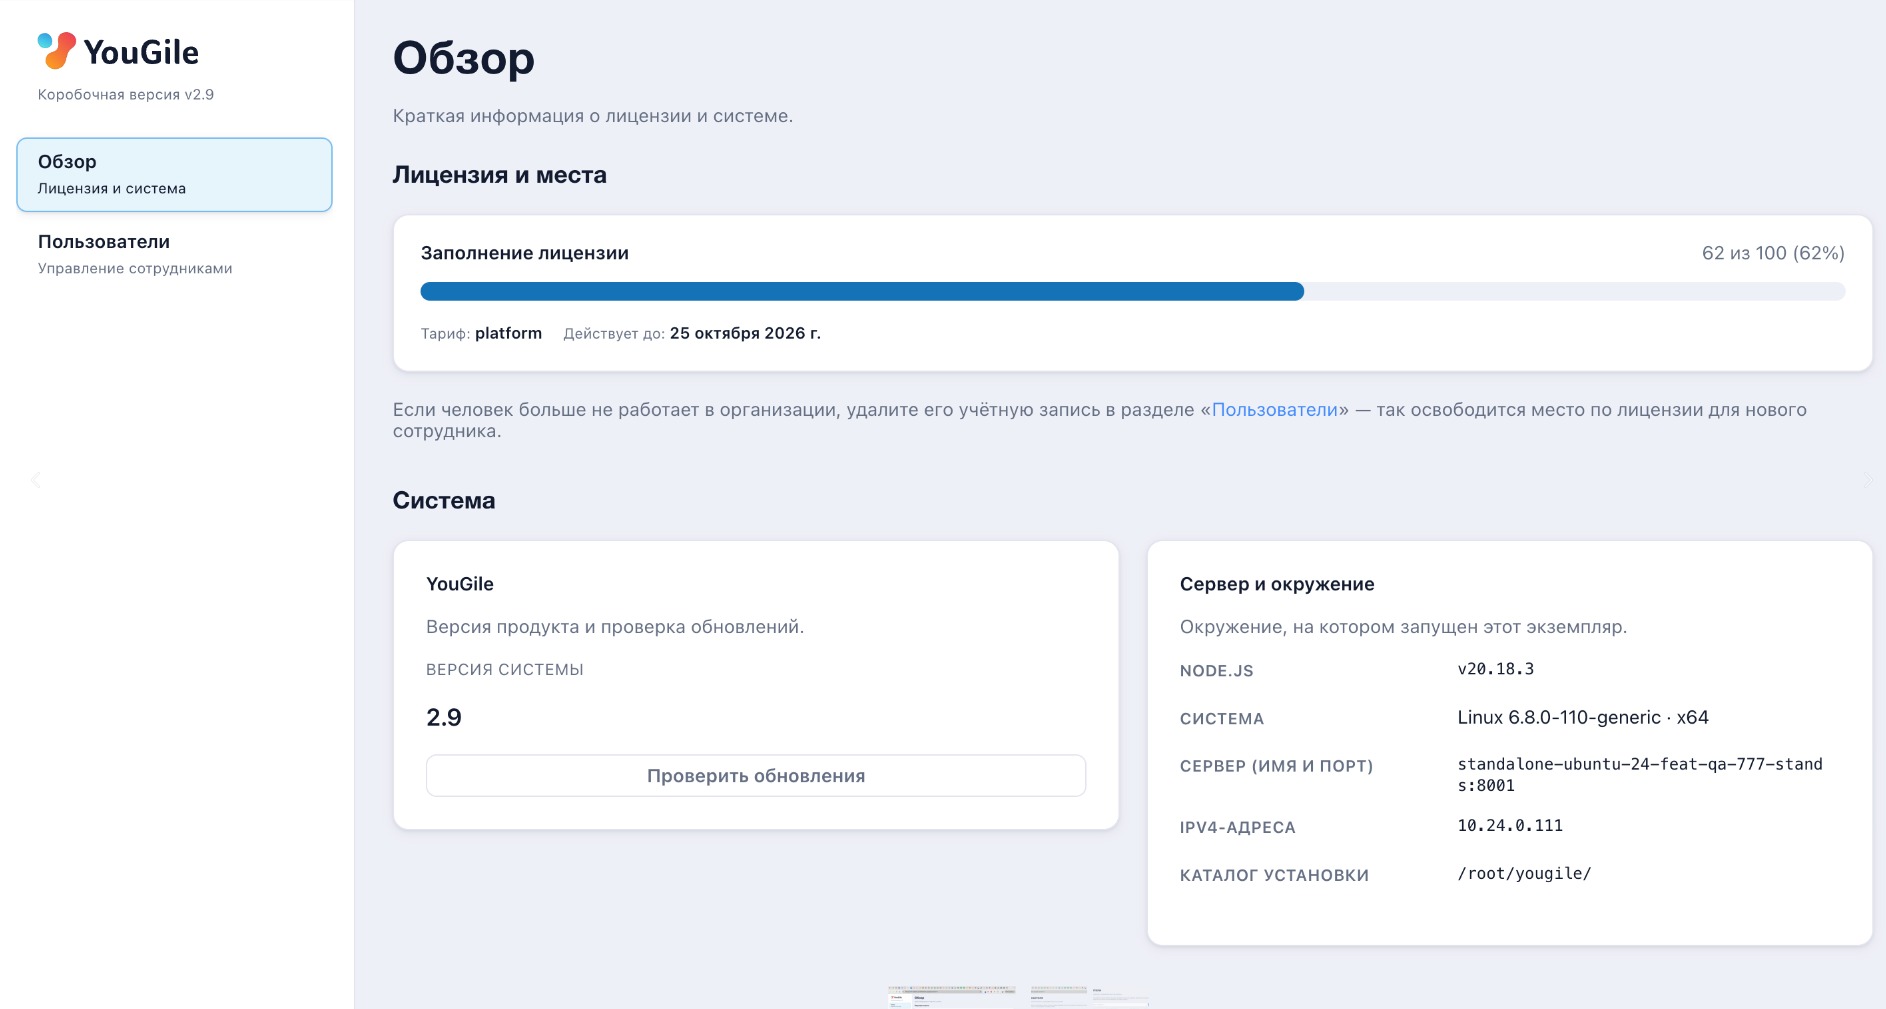The width and height of the screenshot is (1886, 1009).
Task: Click "Краткая информация о лицензии и системе."
Action: tap(593, 116)
